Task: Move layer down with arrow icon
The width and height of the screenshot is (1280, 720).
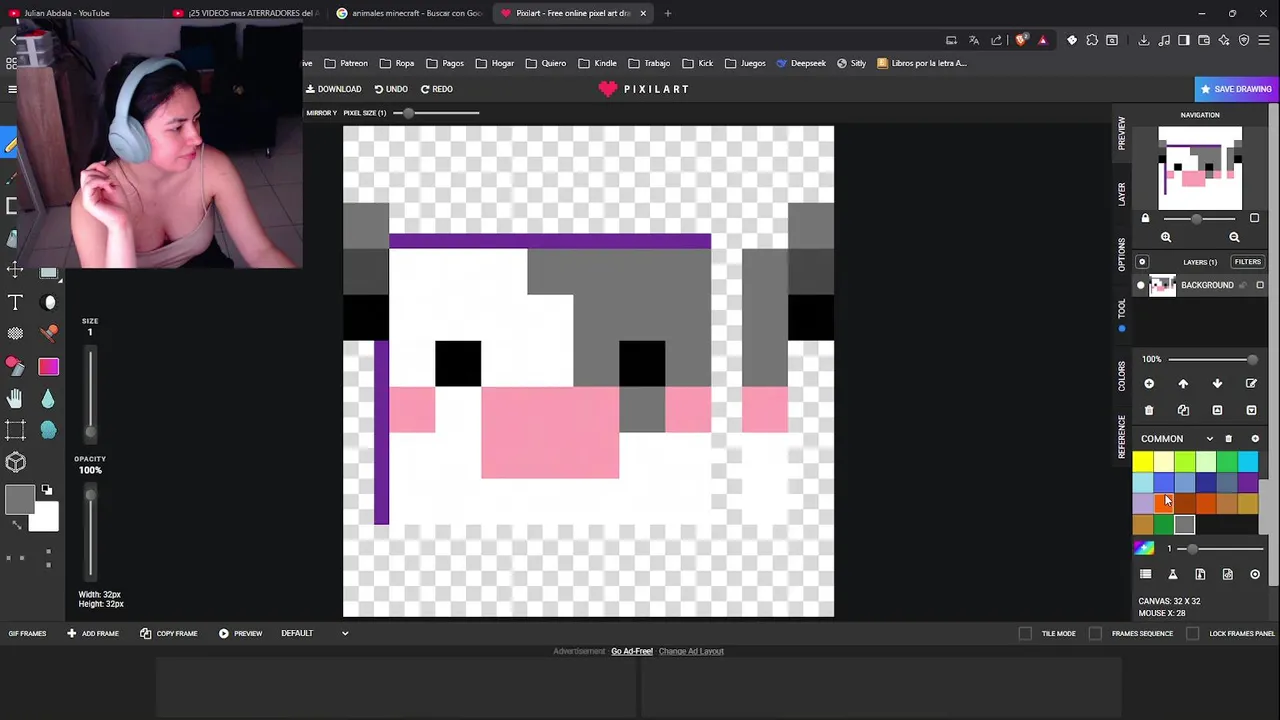Action: pyautogui.click(x=1217, y=384)
